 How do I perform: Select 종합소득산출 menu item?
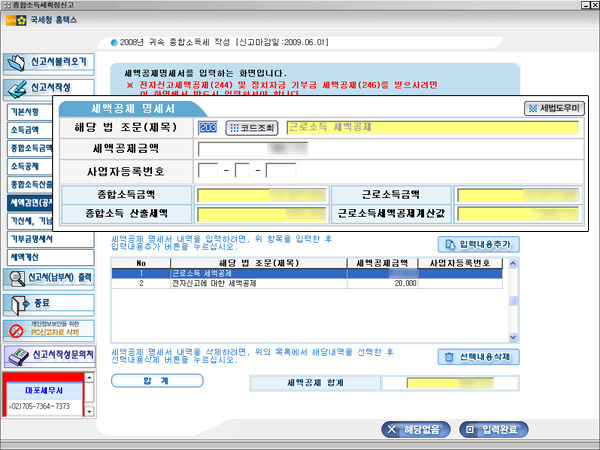30,185
